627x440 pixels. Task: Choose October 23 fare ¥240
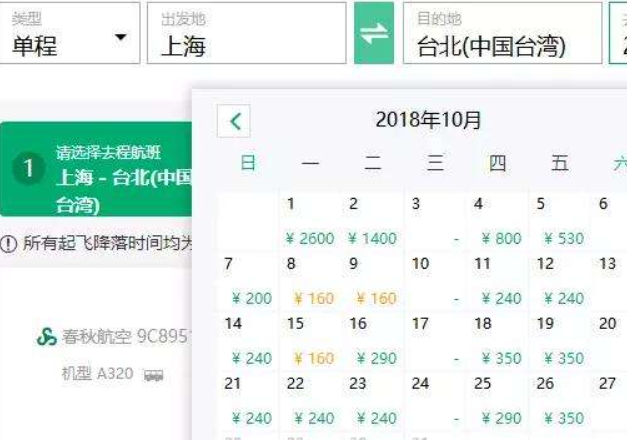tap(373, 402)
